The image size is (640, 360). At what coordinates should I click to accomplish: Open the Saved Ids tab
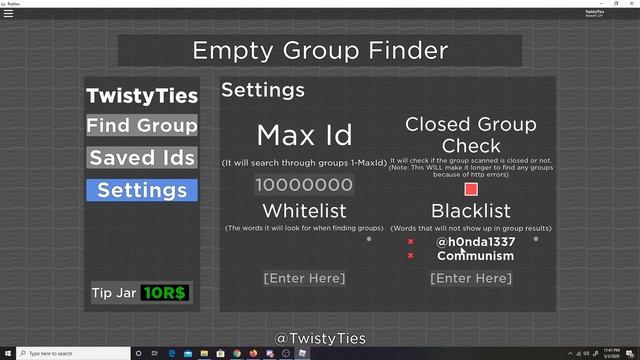click(142, 158)
